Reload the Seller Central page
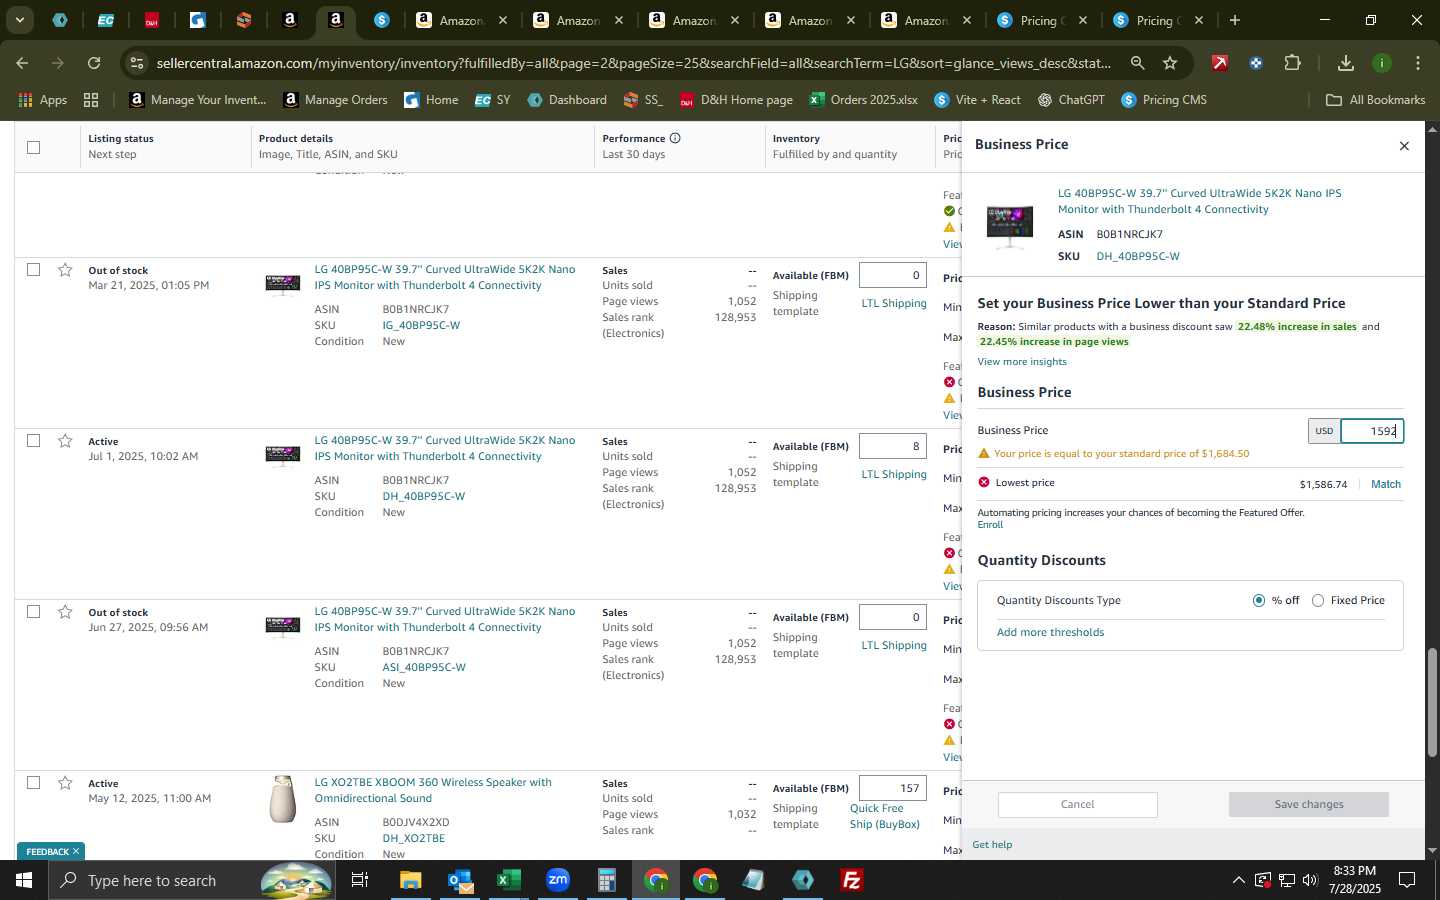 click(93, 63)
